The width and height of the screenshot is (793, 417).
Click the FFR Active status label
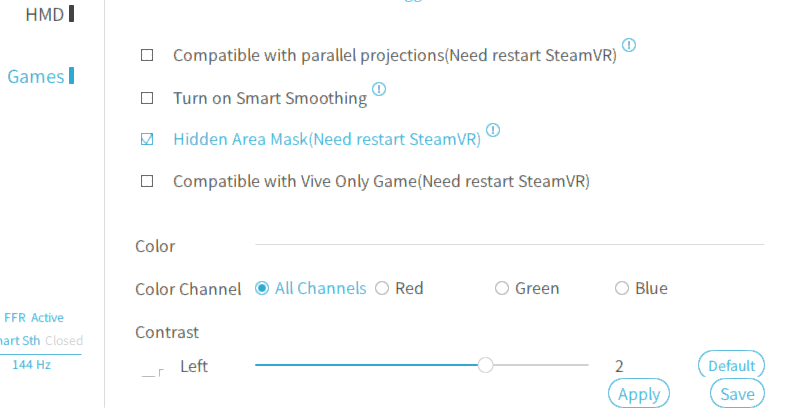pos(34,317)
